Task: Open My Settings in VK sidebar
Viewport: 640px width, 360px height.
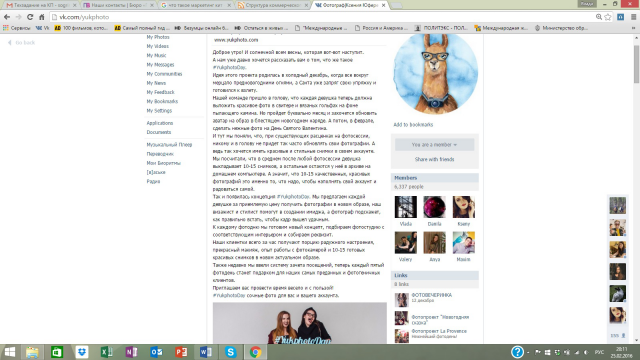Action: (159, 111)
